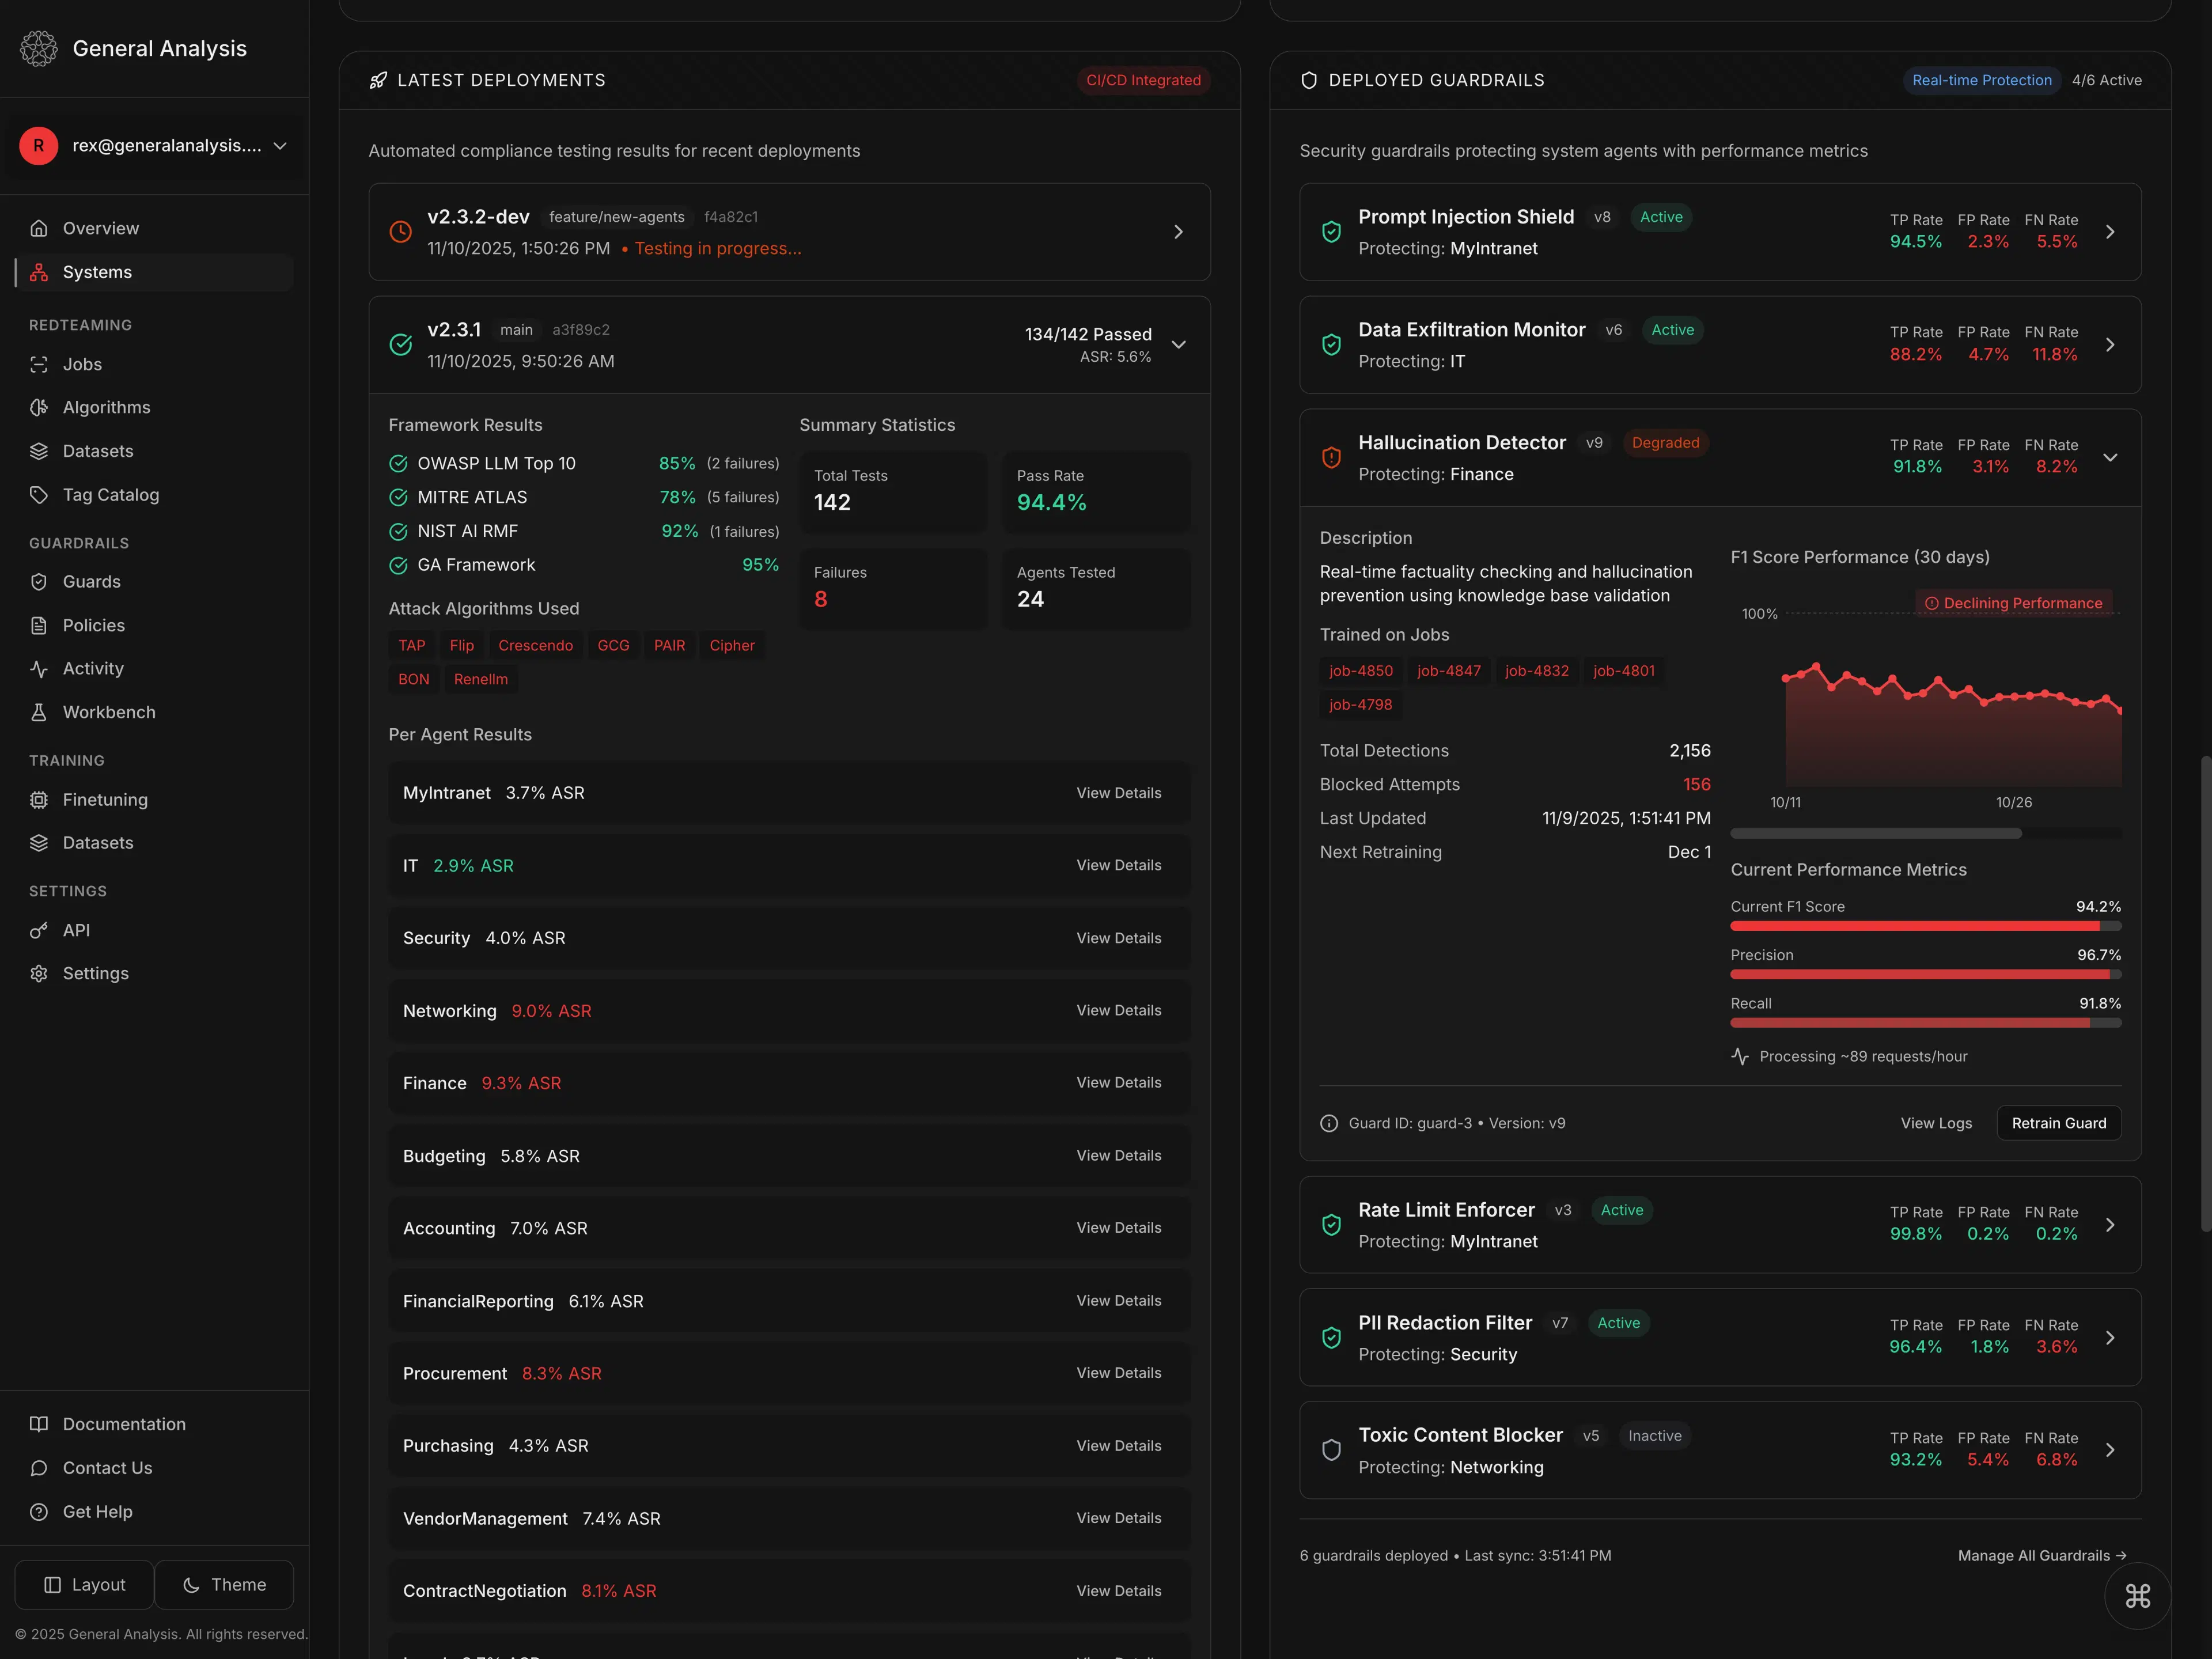
Task: Open Manage All Guardrails link
Action: pyautogui.click(x=2041, y=1555)
